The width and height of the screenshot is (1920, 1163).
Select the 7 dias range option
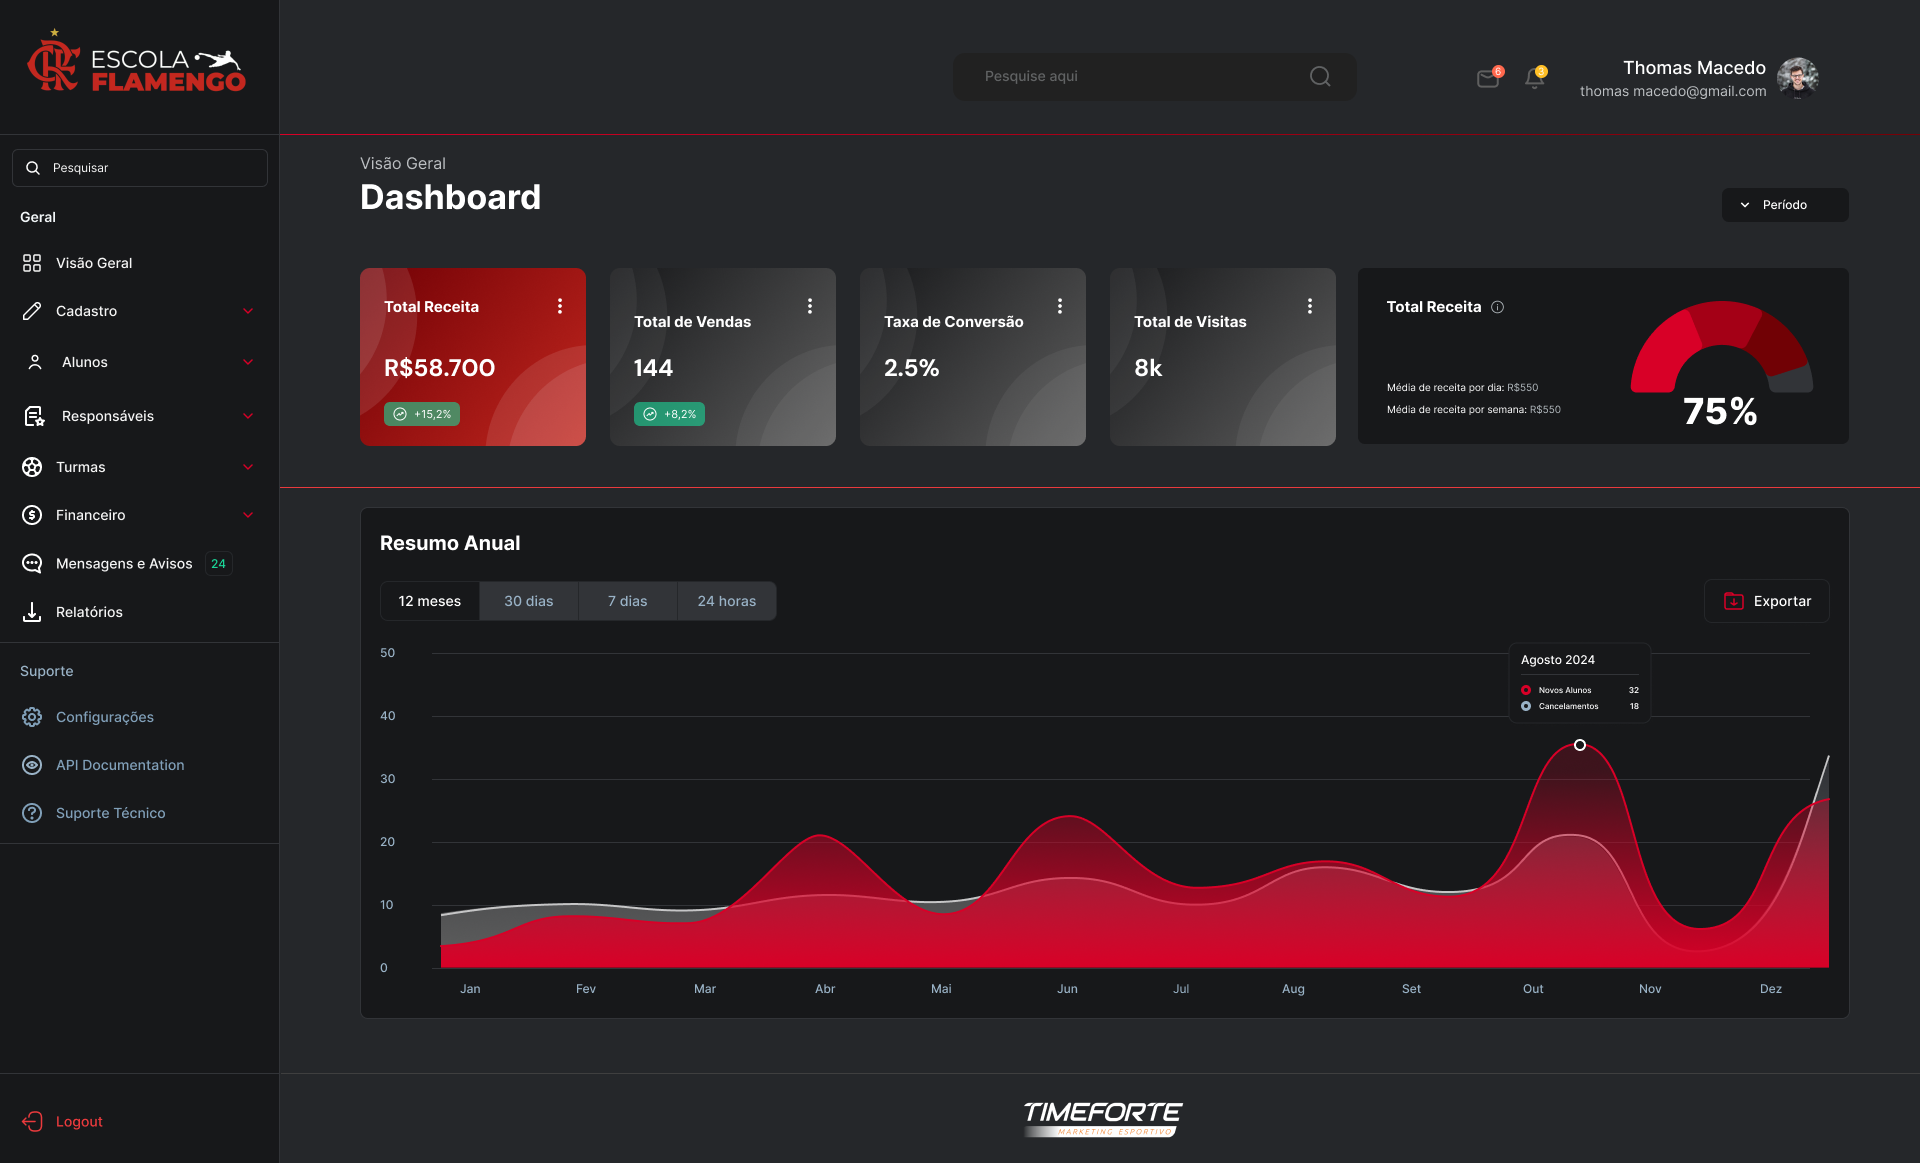point(628,601)
